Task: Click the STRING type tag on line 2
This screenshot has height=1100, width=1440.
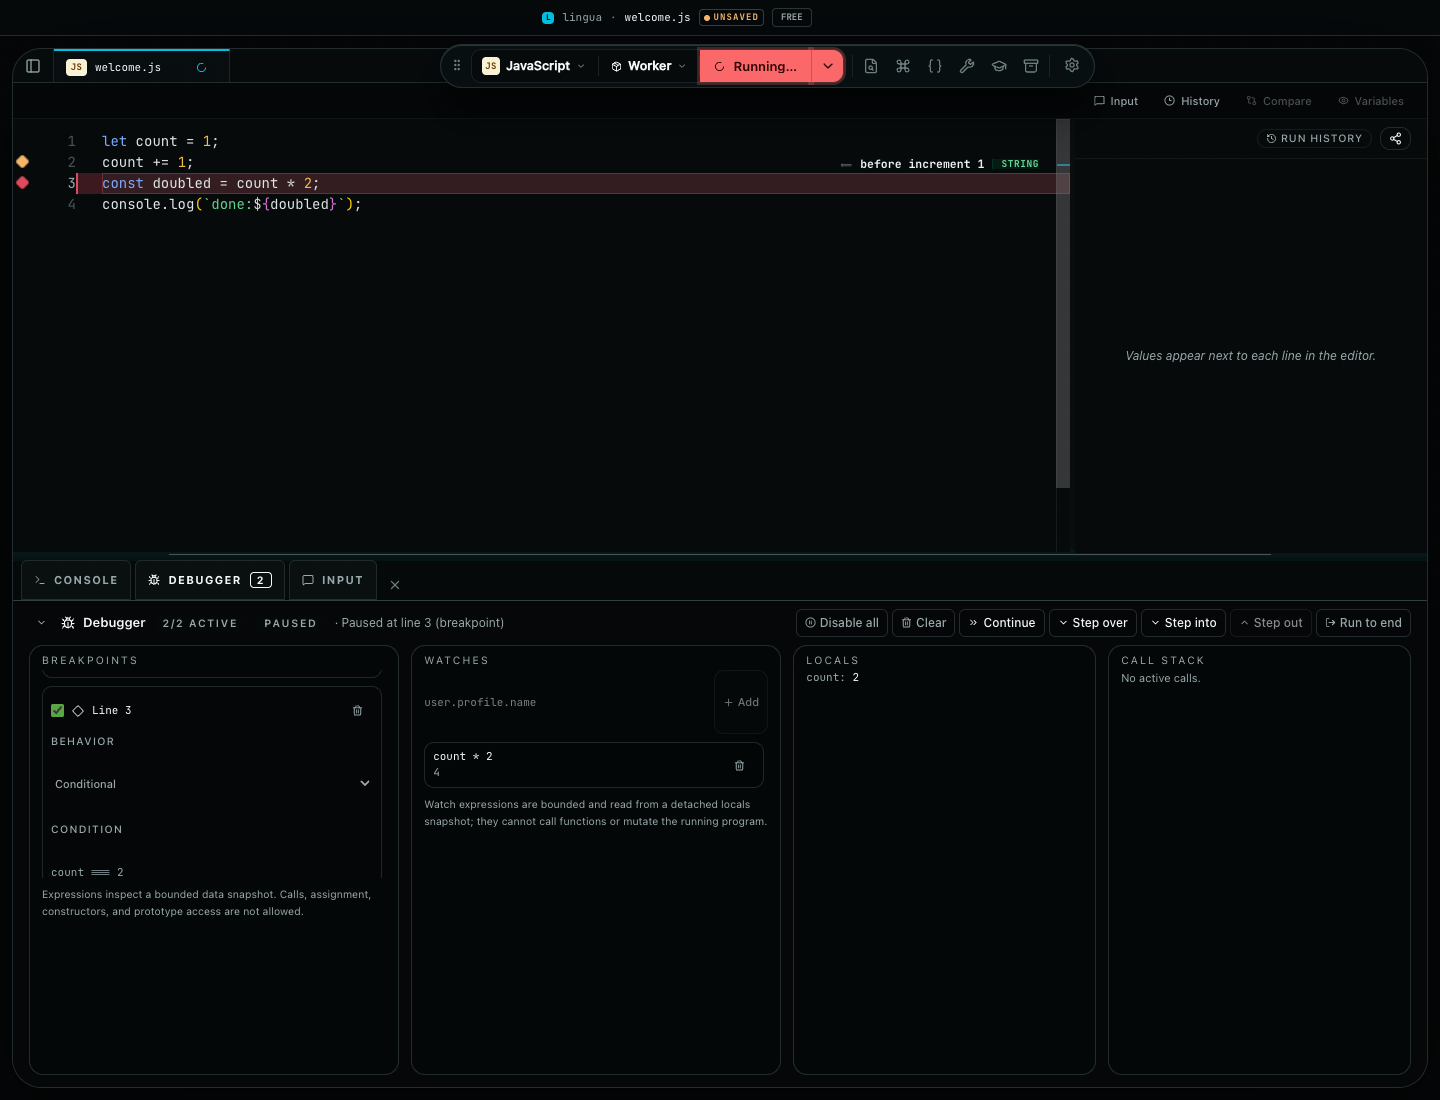Action: click(1020, 164)
